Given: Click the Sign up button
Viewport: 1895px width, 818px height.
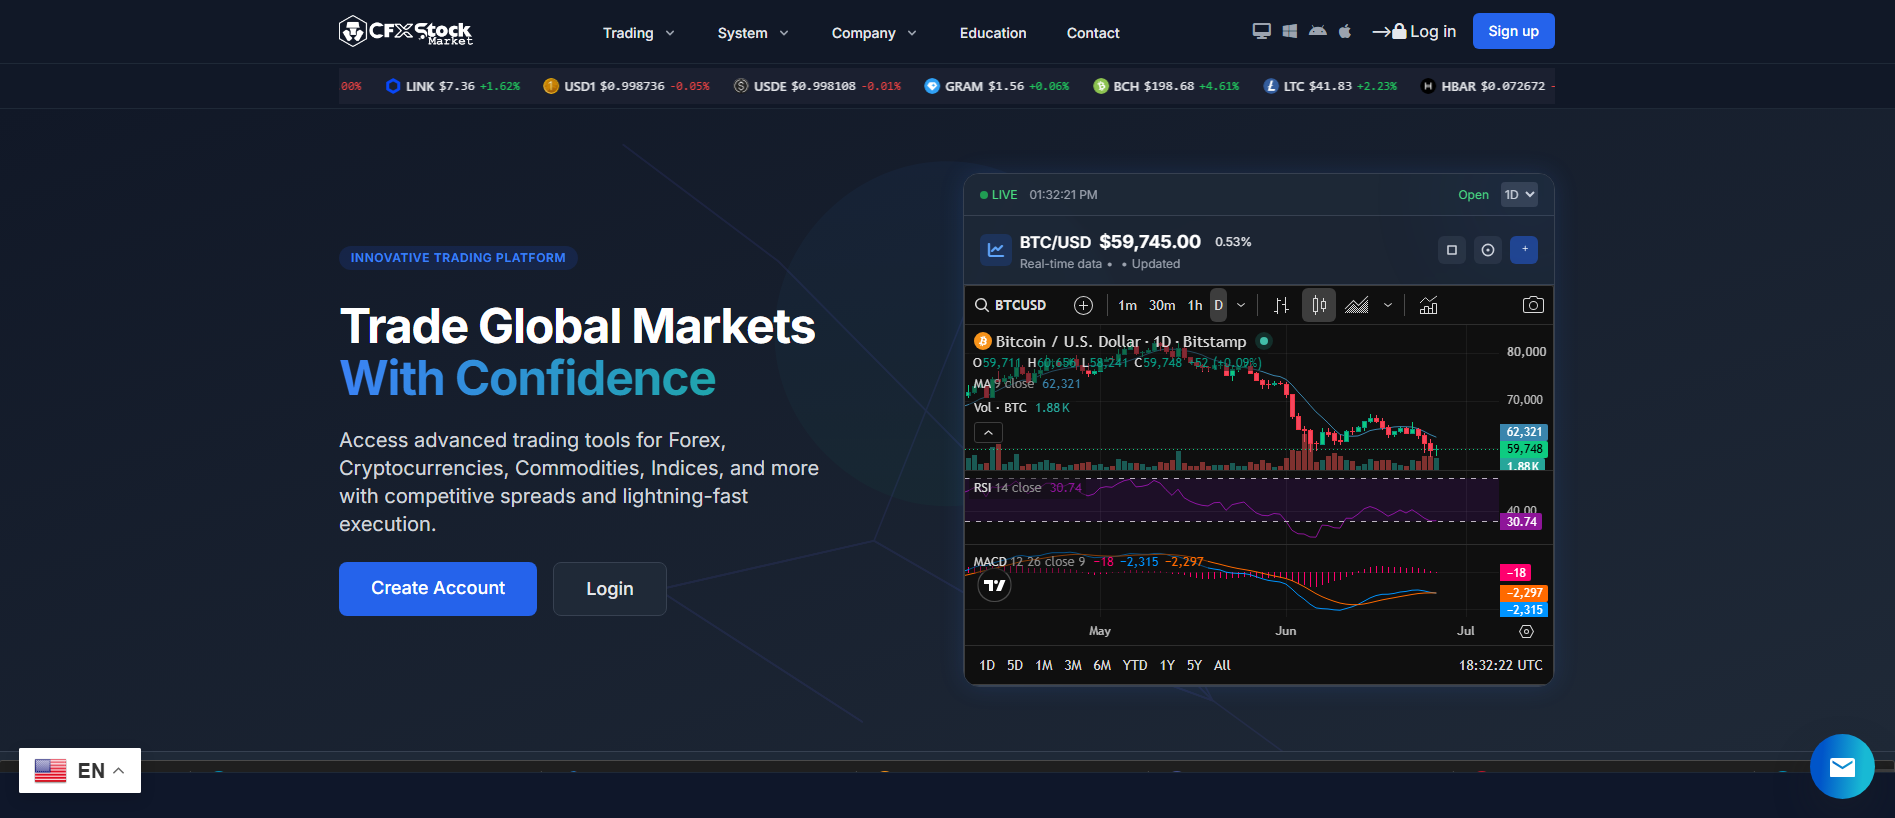Looking at the screenshot, I should (1513, 31).
